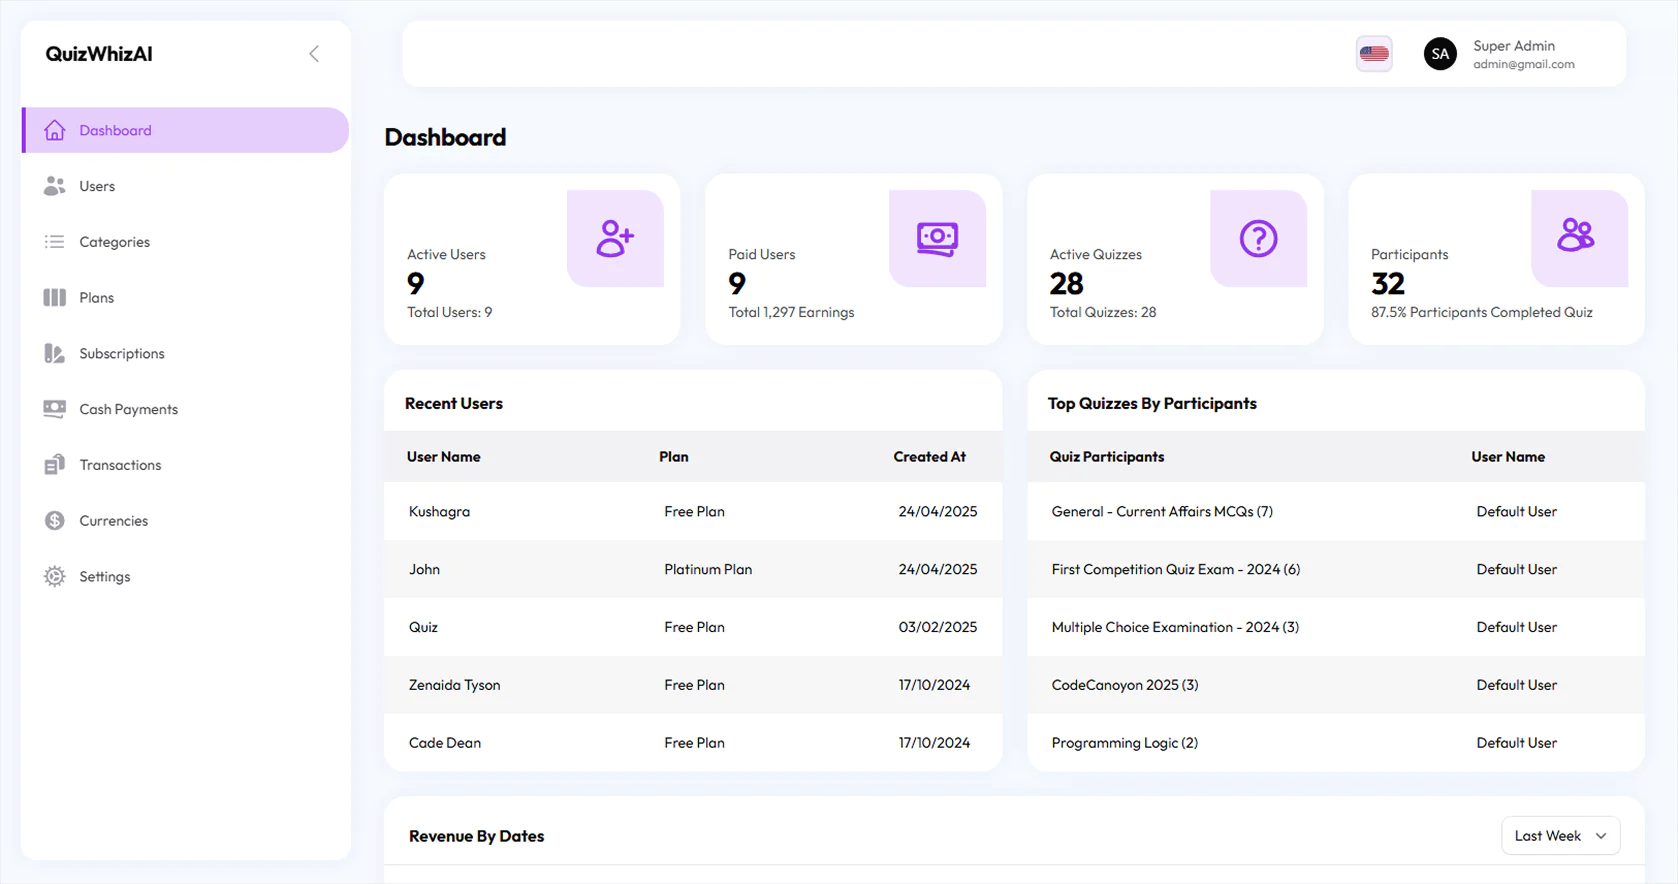Click the Cash Payments money icon

pyautogui.click(x=55, y=409)
